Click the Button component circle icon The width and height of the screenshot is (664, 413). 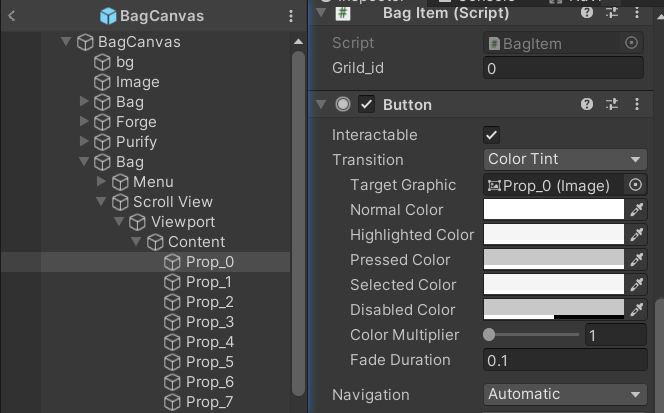pos(343,104)
